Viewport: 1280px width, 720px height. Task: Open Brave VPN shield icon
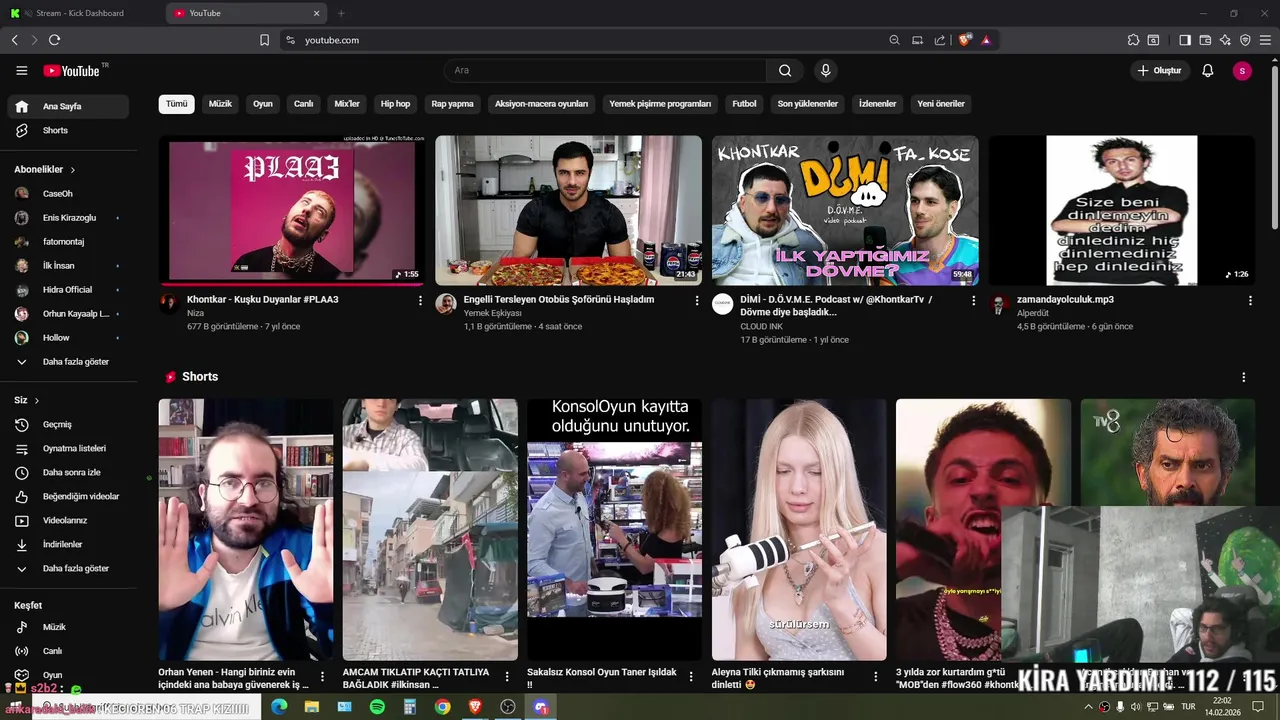coord(1245,40)
